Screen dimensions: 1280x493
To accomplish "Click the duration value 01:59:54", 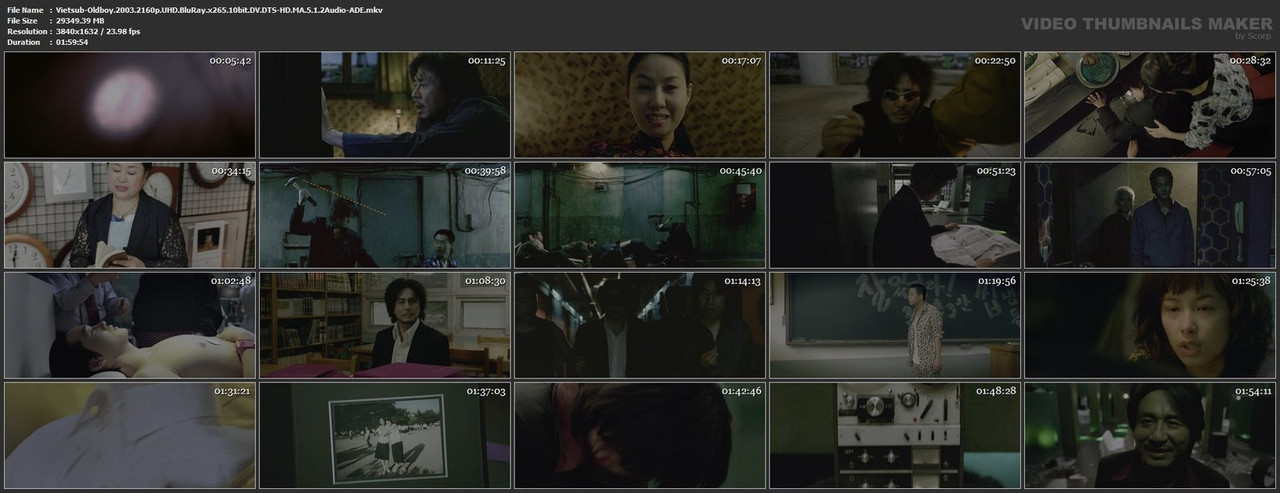I will (x=75, y=42).
